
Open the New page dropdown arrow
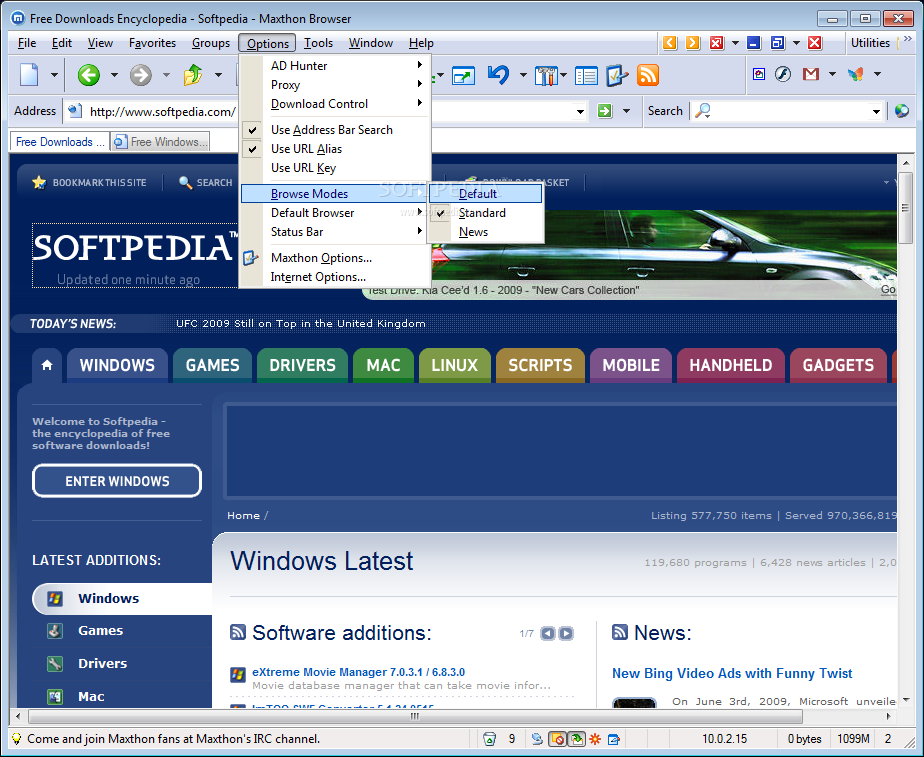tap(54, 75)
